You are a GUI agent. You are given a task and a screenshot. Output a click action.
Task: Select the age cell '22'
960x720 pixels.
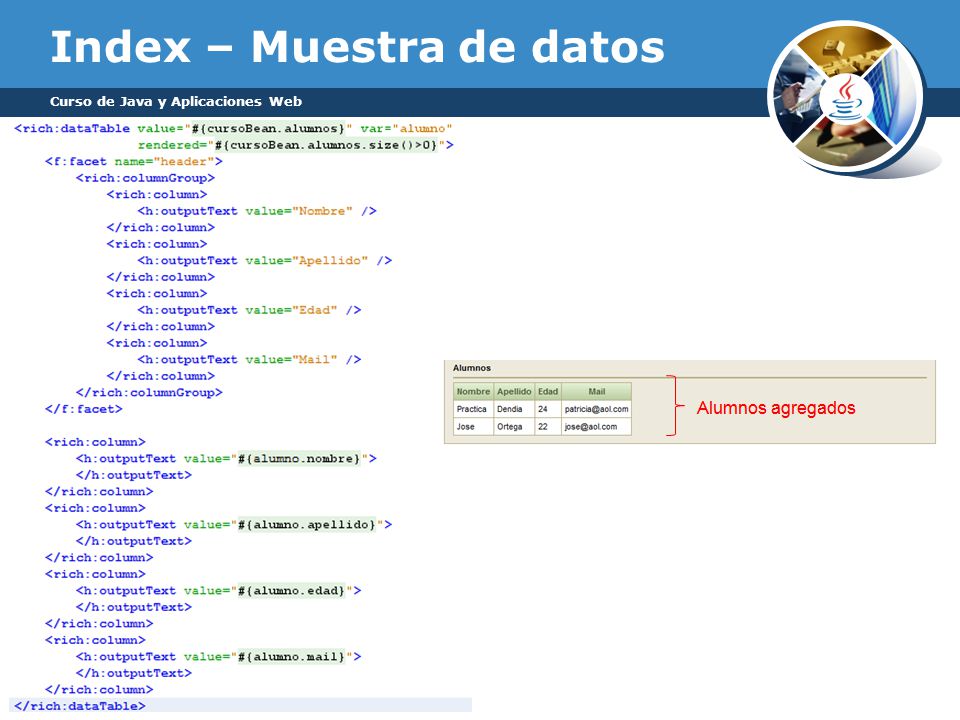pos(548,427)
